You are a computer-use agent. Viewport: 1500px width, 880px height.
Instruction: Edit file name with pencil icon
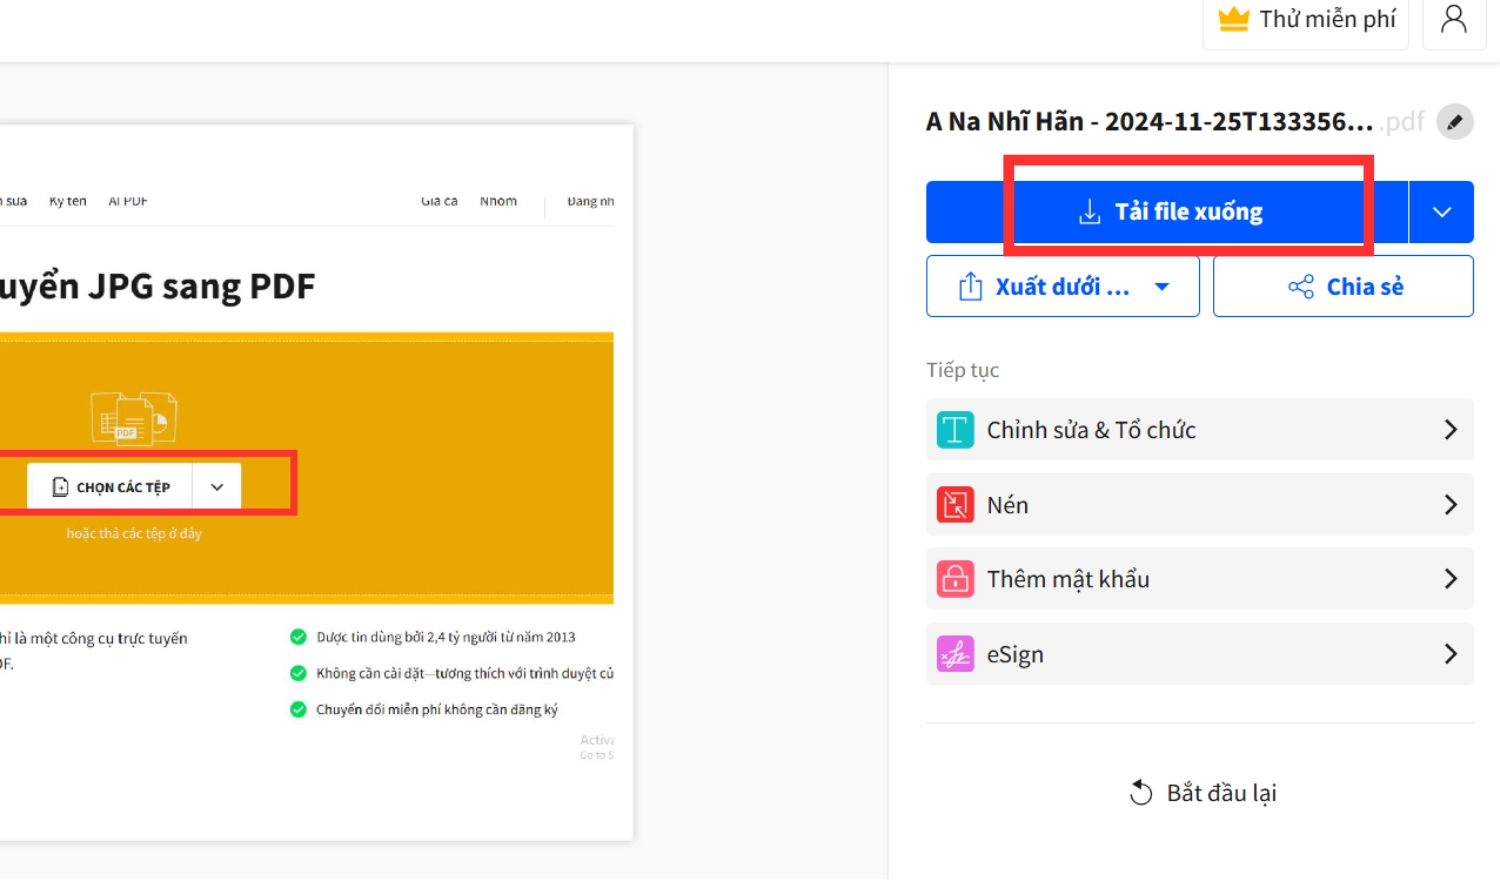1454,122
